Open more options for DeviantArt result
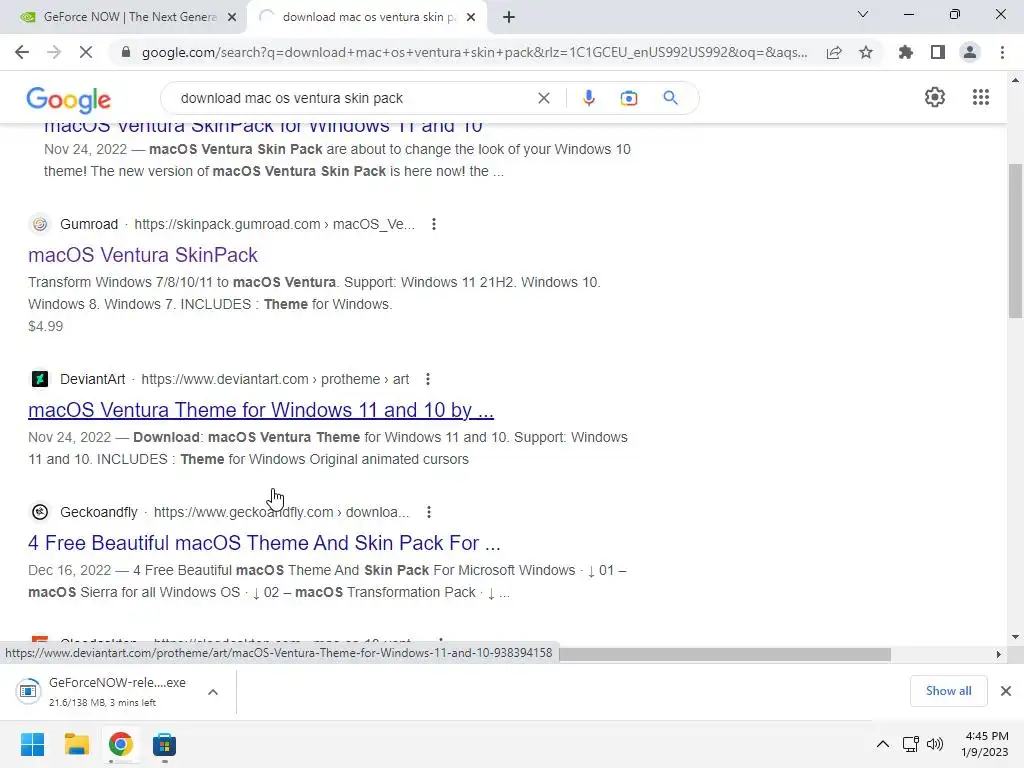 [428, 379]
